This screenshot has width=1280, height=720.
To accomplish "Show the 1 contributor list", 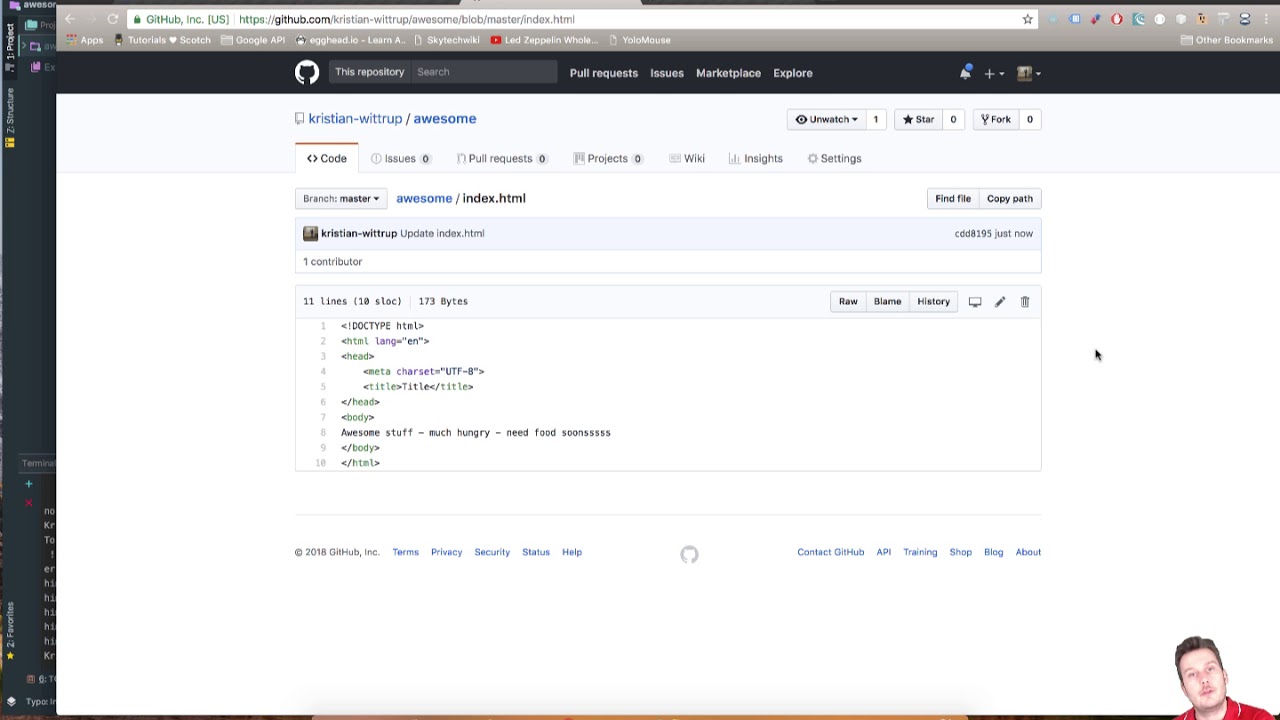I will 333,261.
